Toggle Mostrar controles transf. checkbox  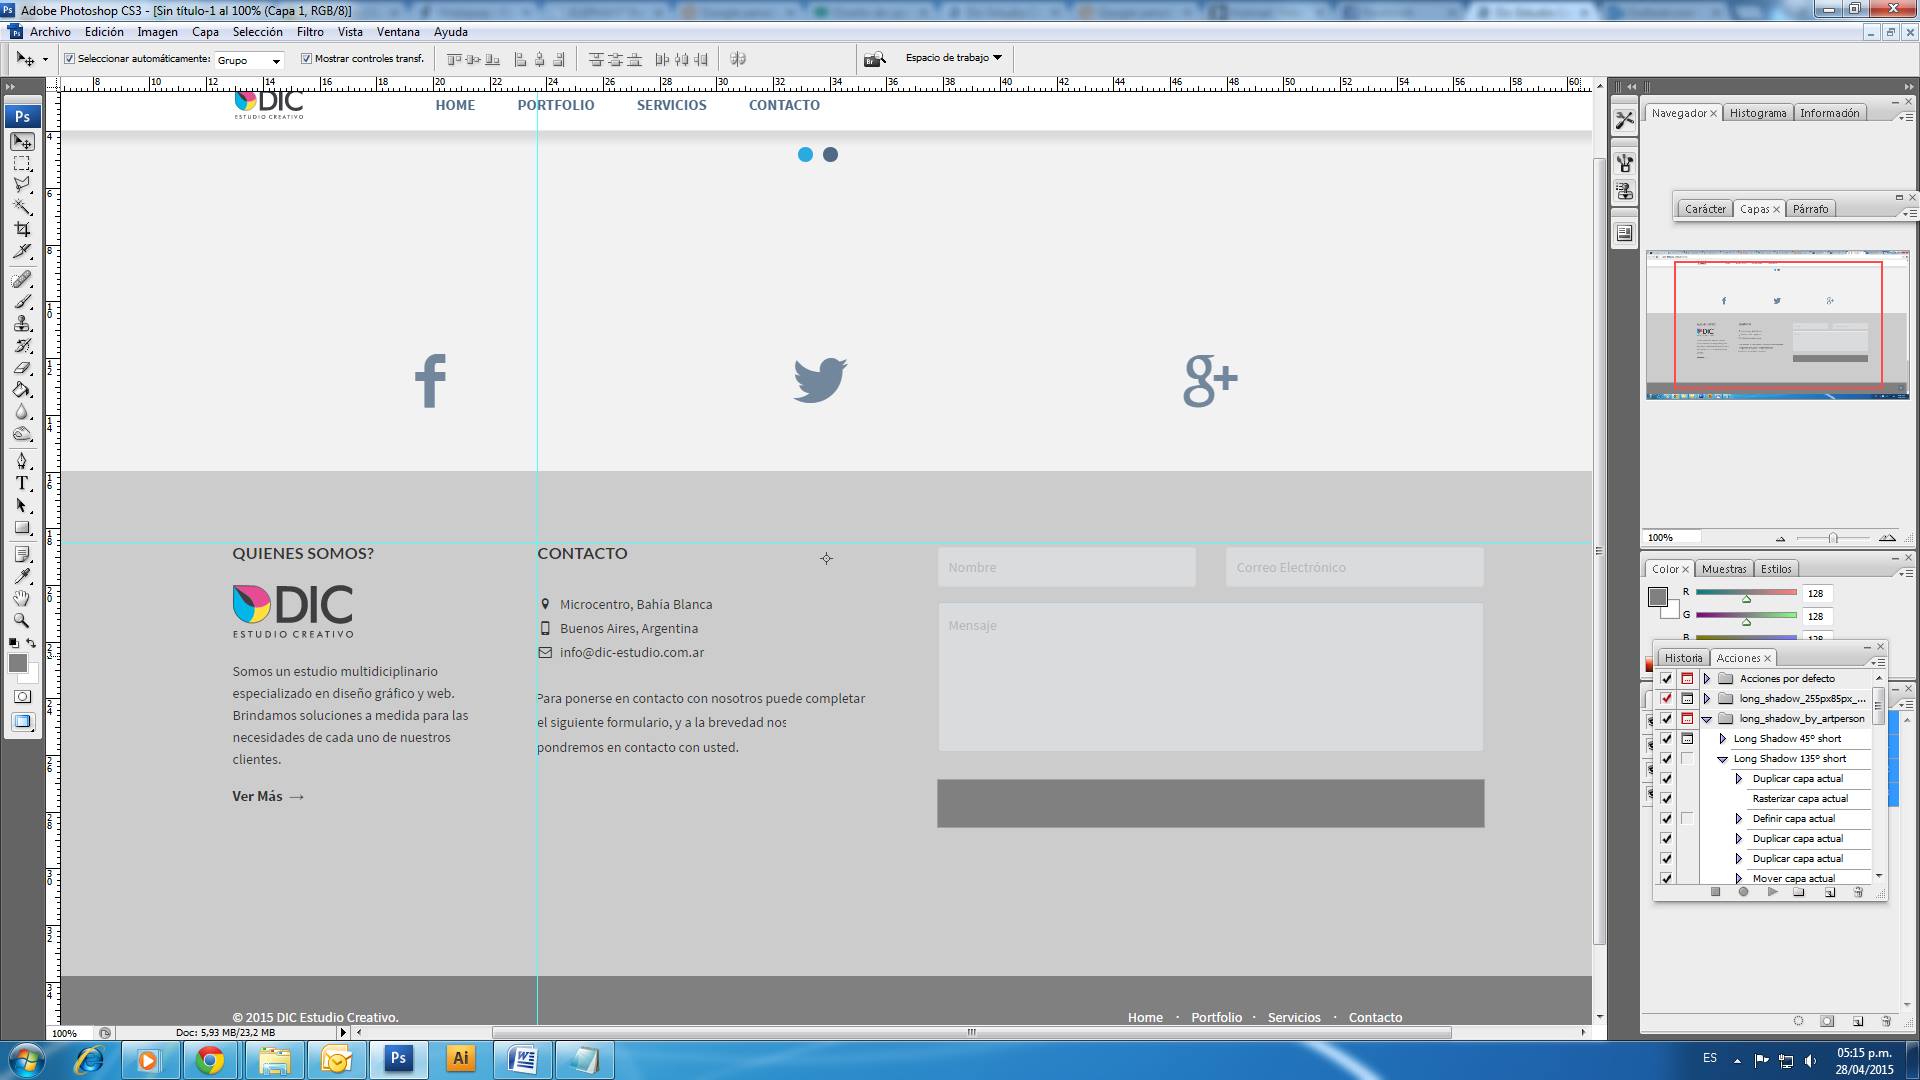tap(307, 59)
